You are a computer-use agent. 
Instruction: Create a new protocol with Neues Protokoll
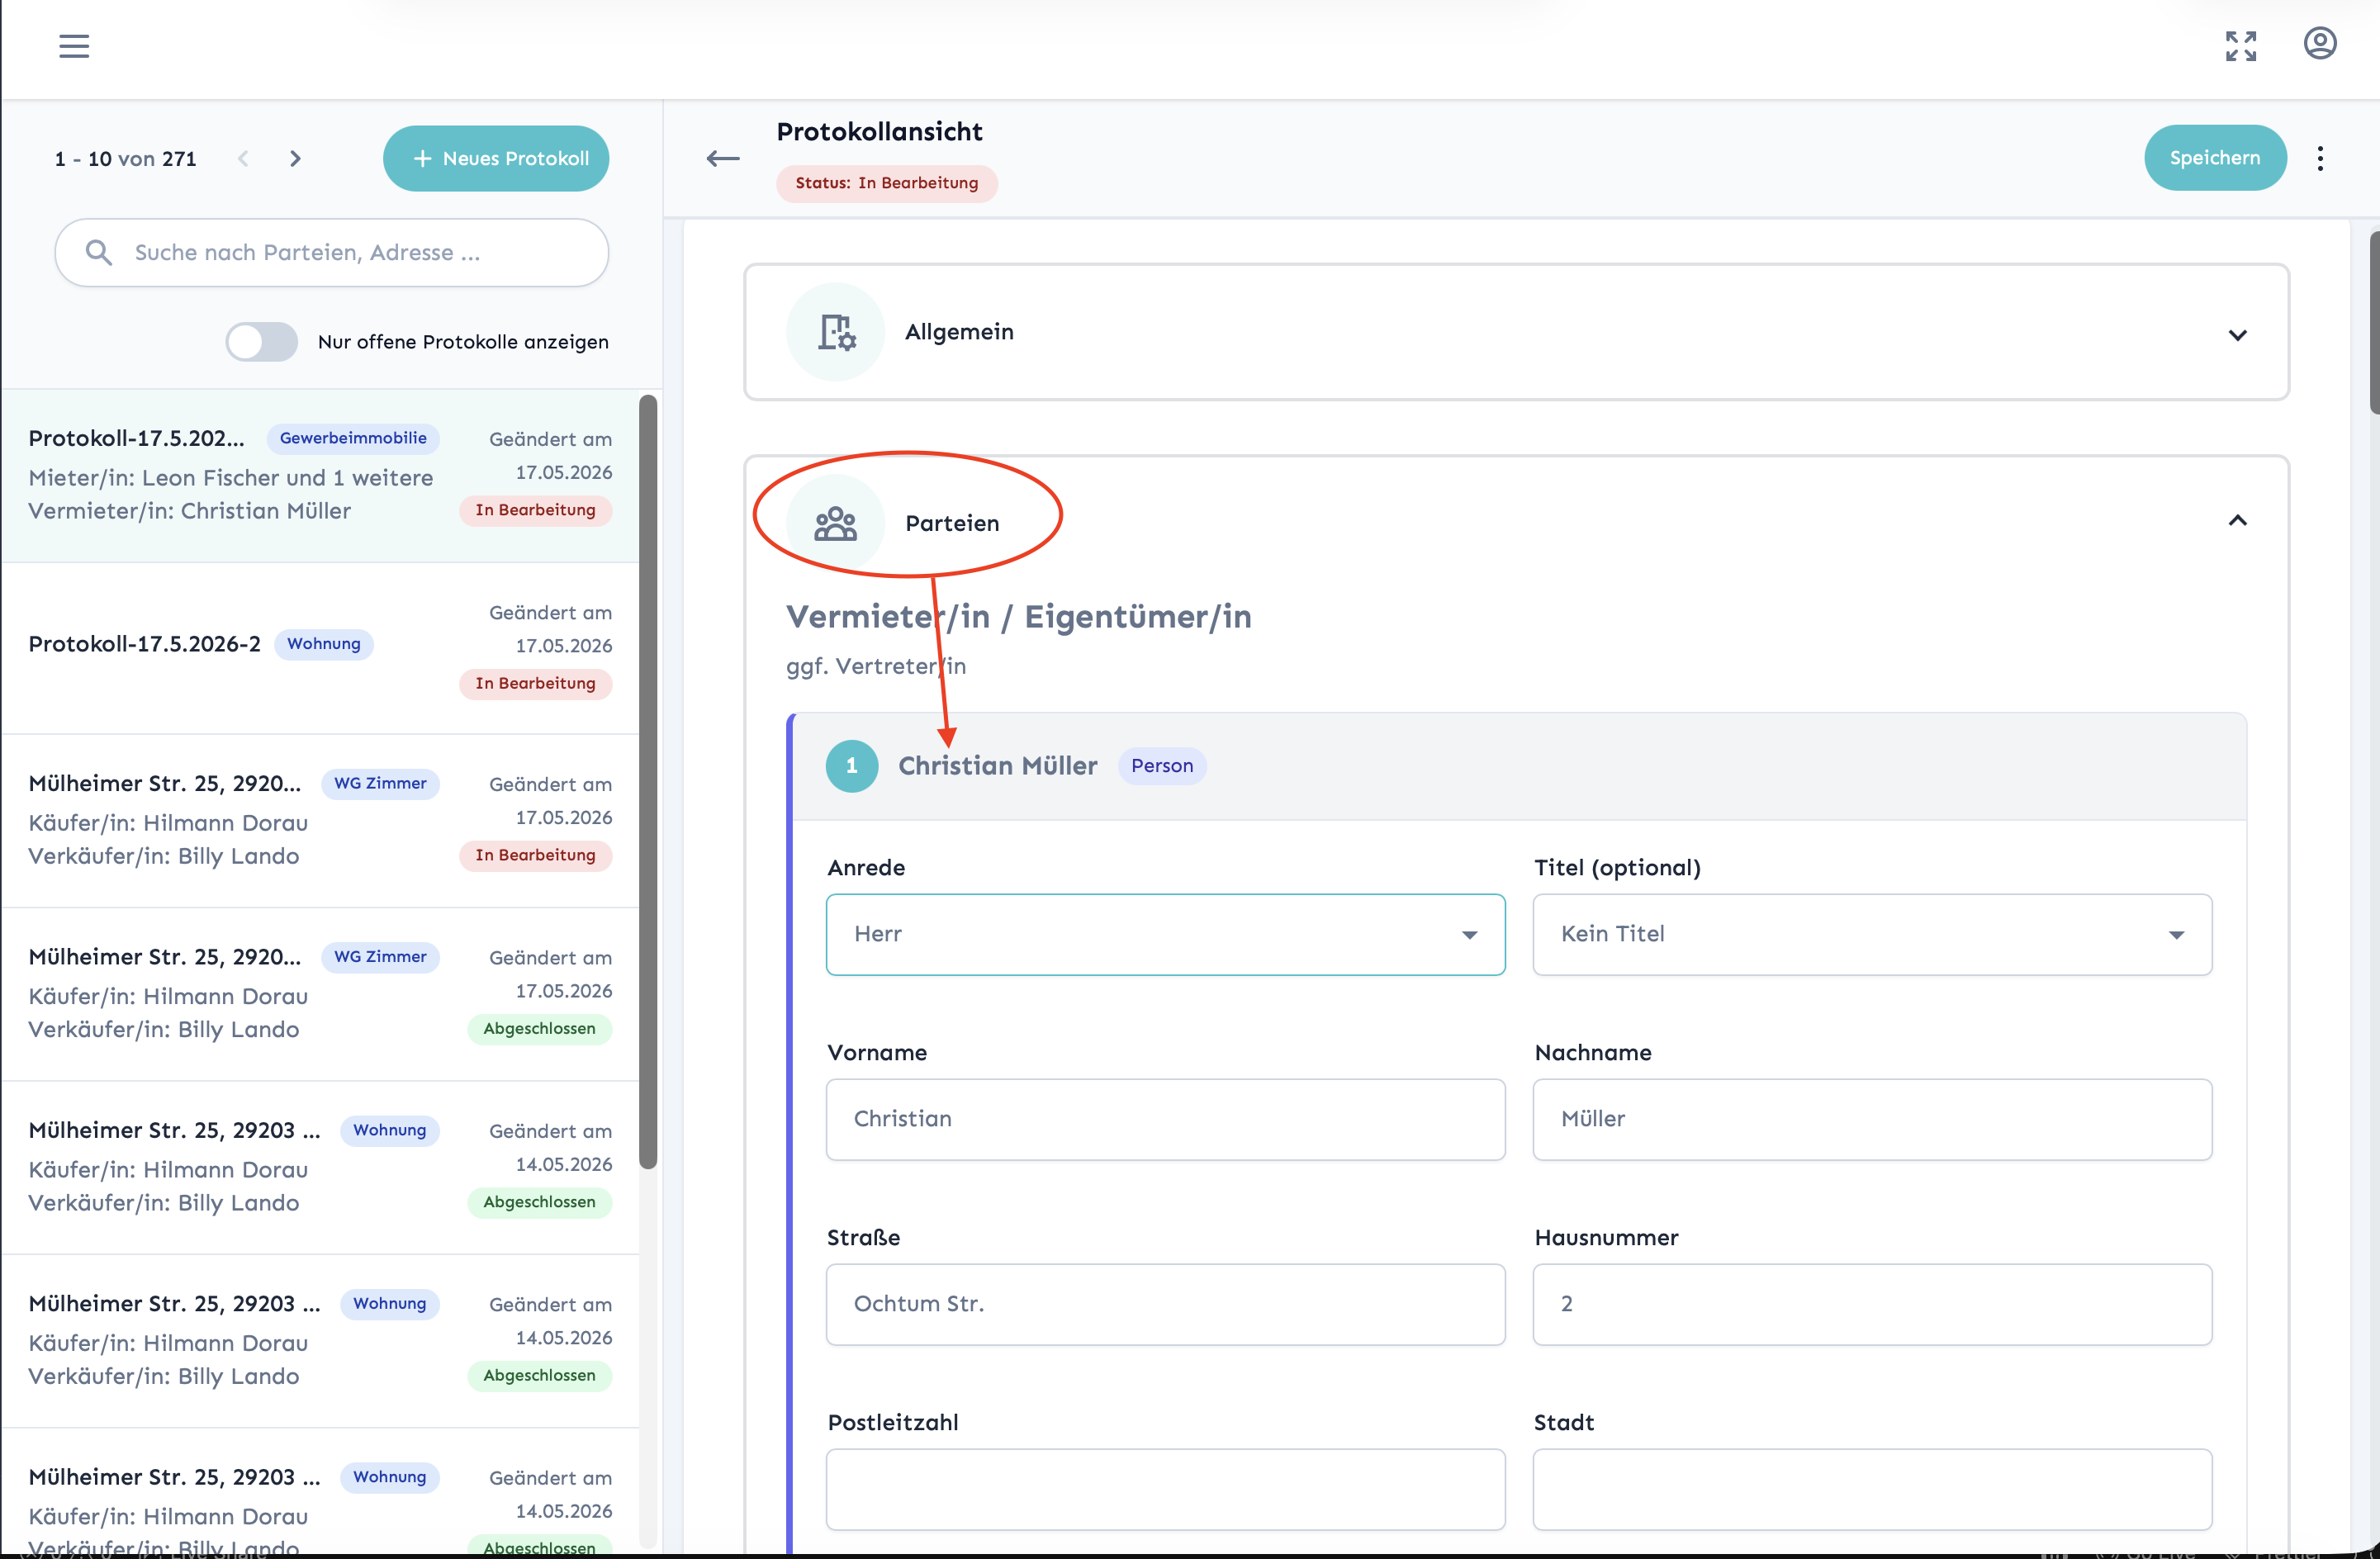pos(496,158)
